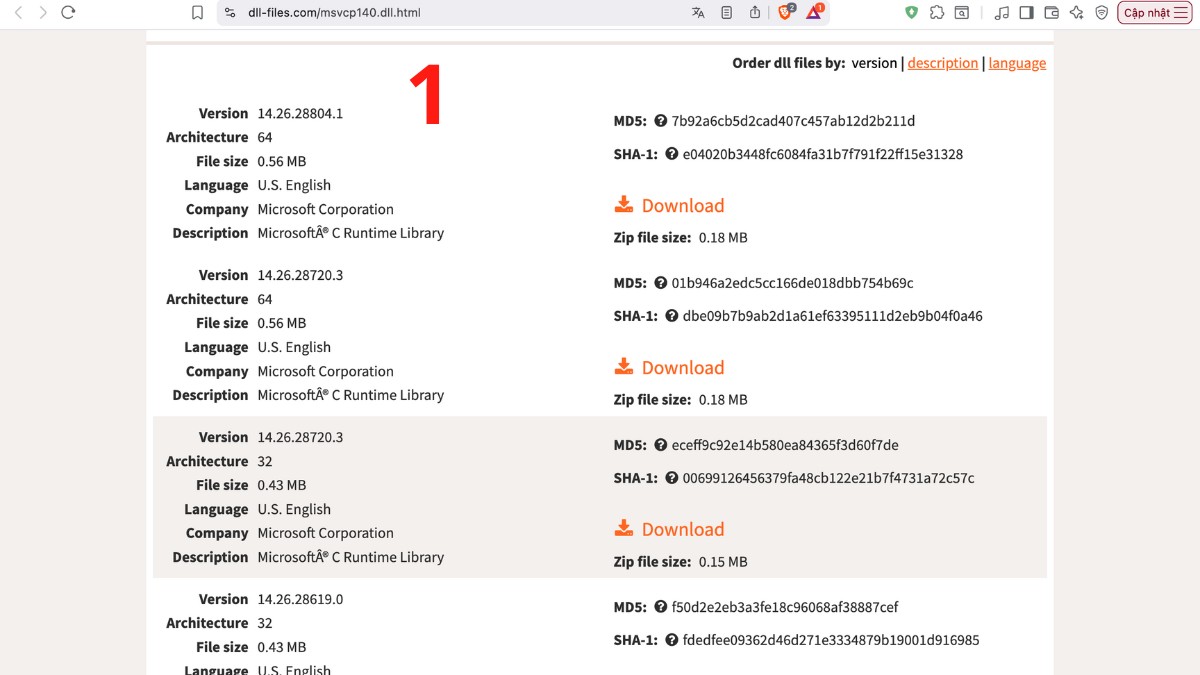Download version 14.26.28804.1 of msvcp140.dll

pyautogui.click(x=682, y=205)
